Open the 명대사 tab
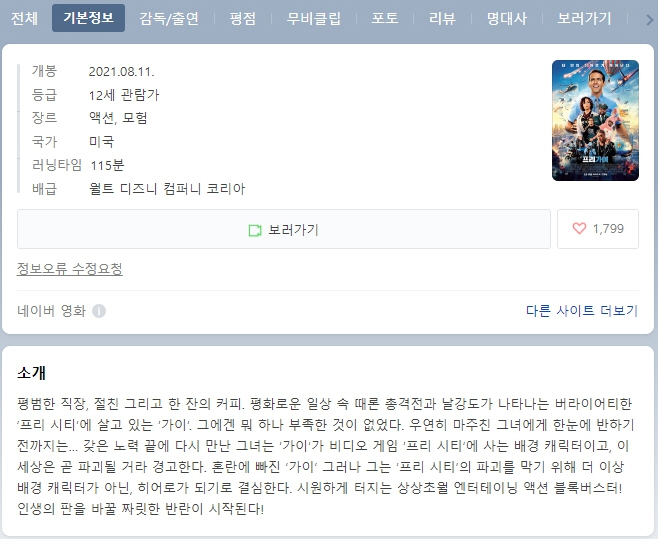 point(507,18)
